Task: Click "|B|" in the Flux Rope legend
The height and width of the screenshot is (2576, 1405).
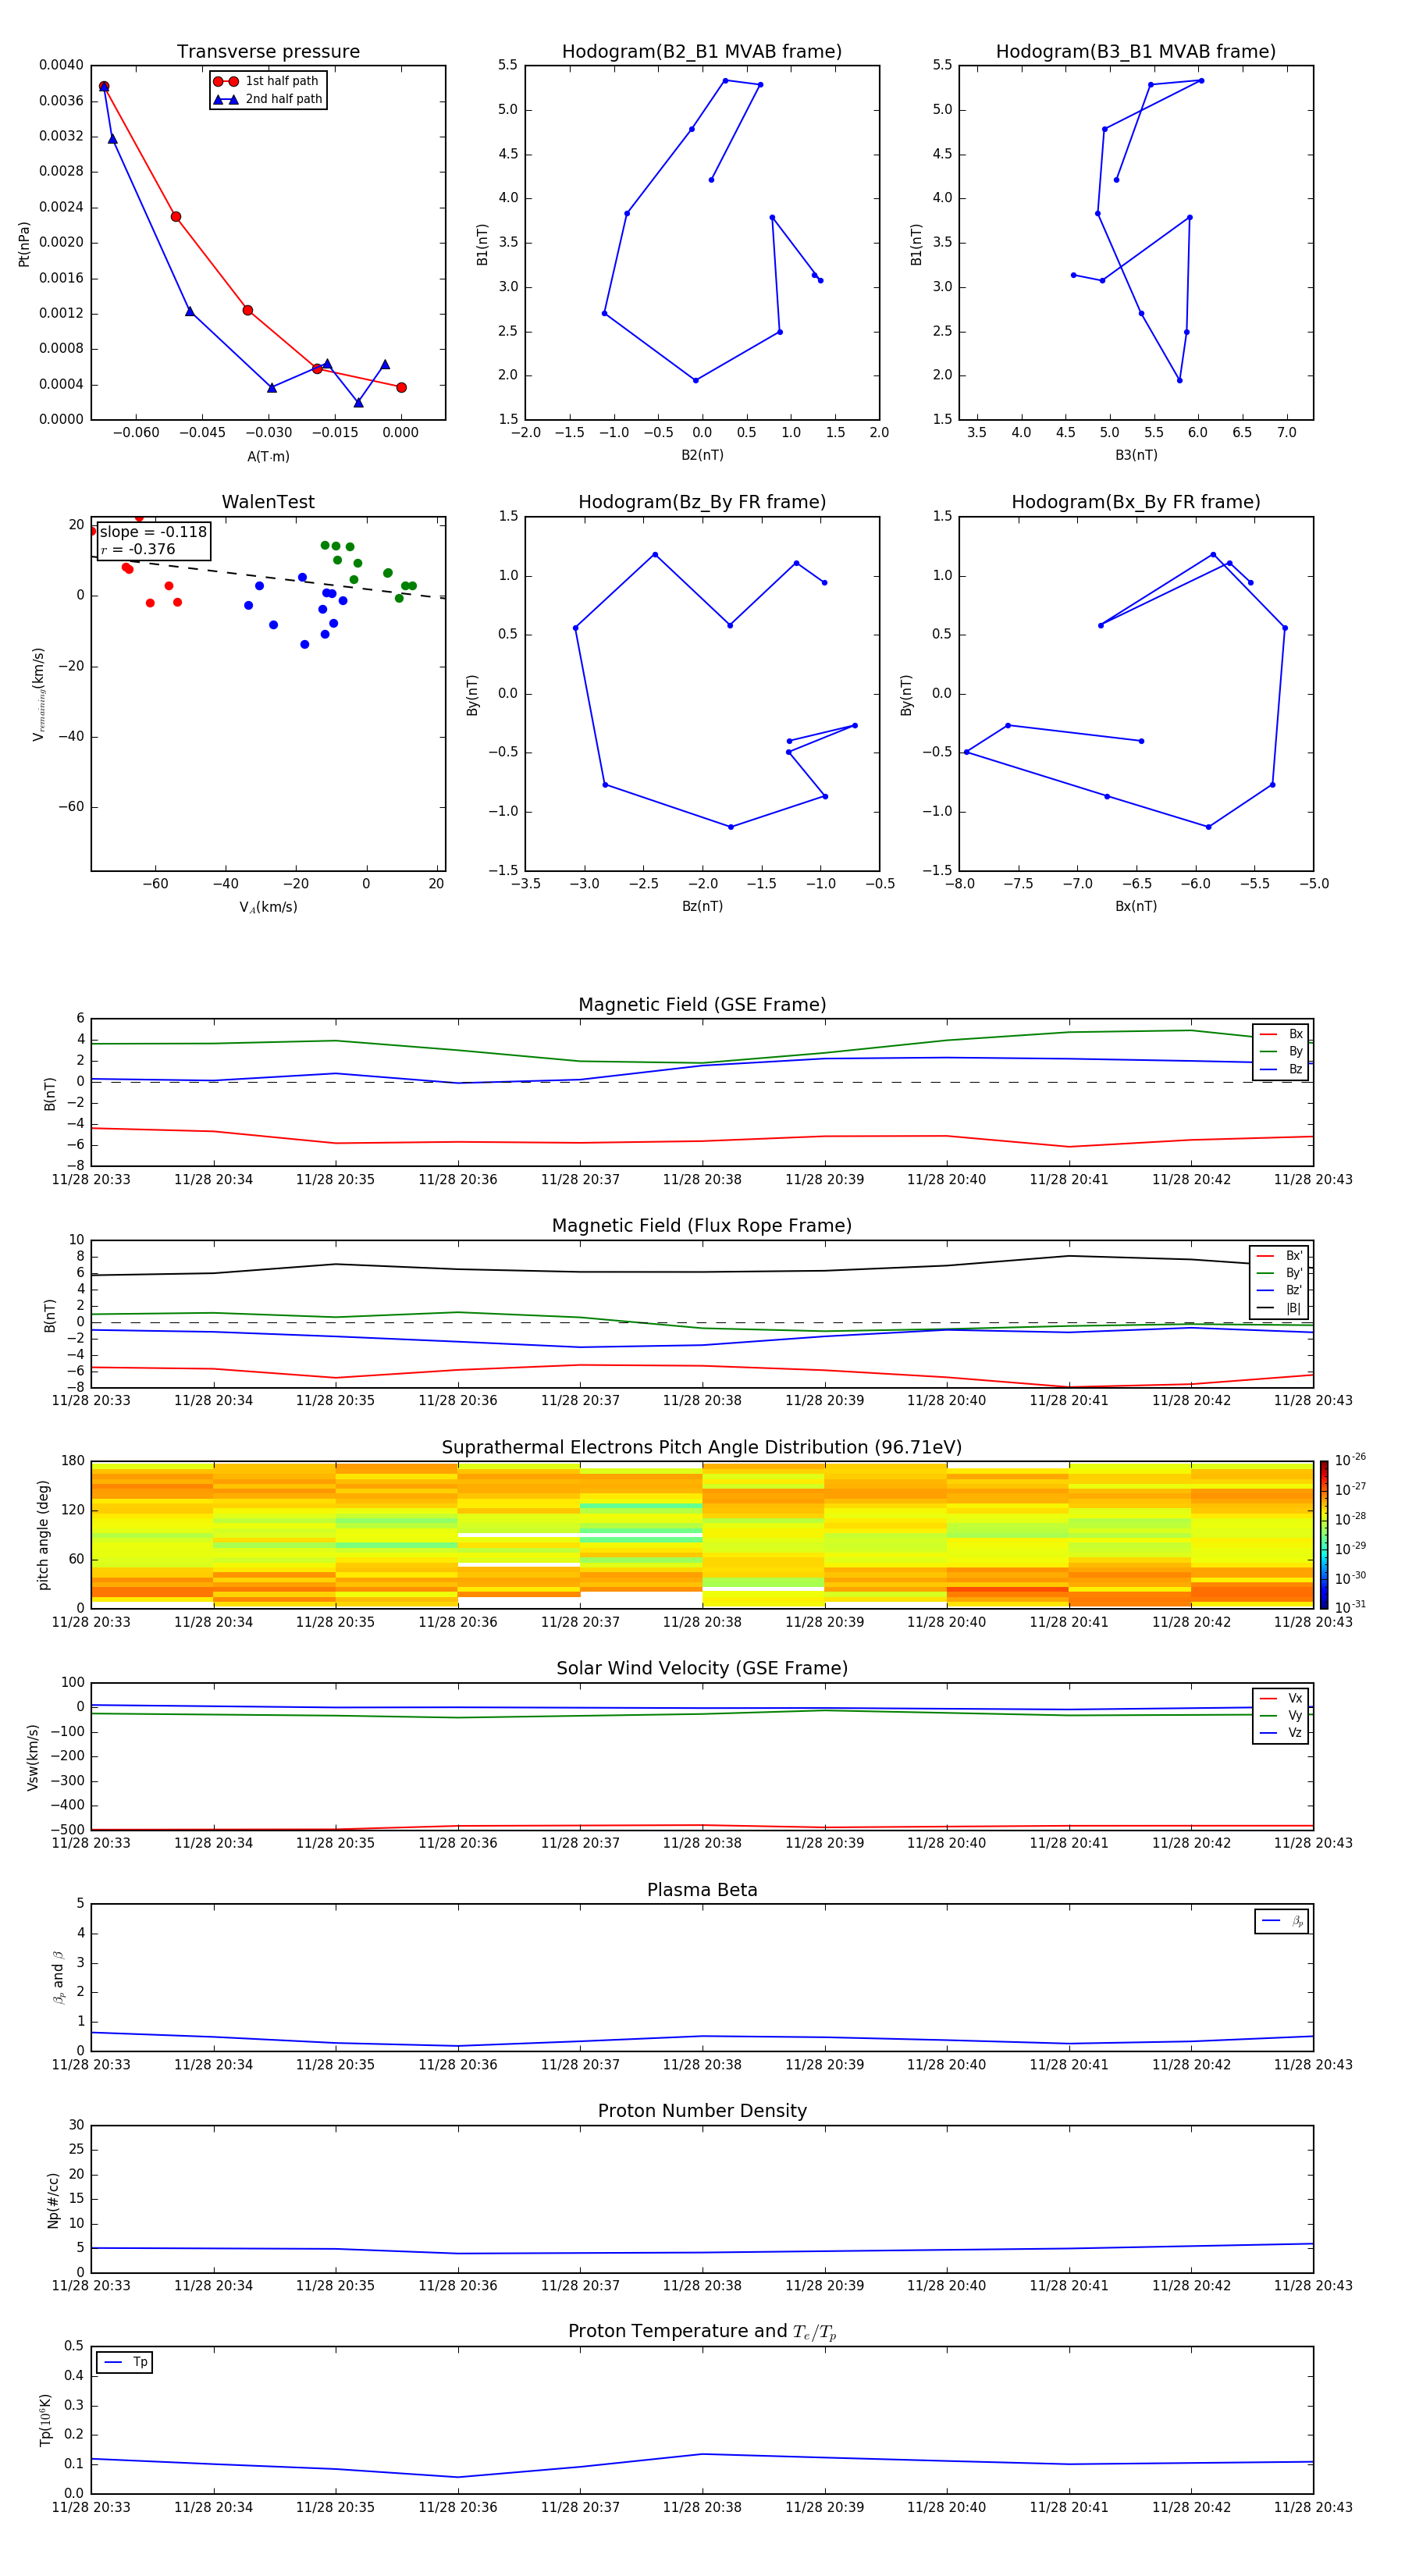Action: pyautogui.click(x=1294, y=1308)
